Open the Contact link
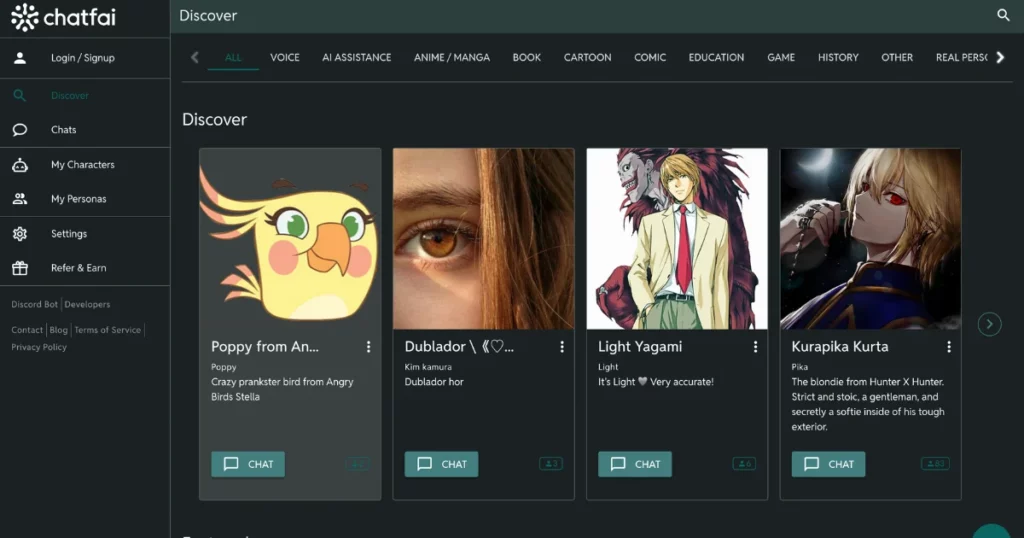Viewport: 1024px width, 538px height. click(27, 330)
